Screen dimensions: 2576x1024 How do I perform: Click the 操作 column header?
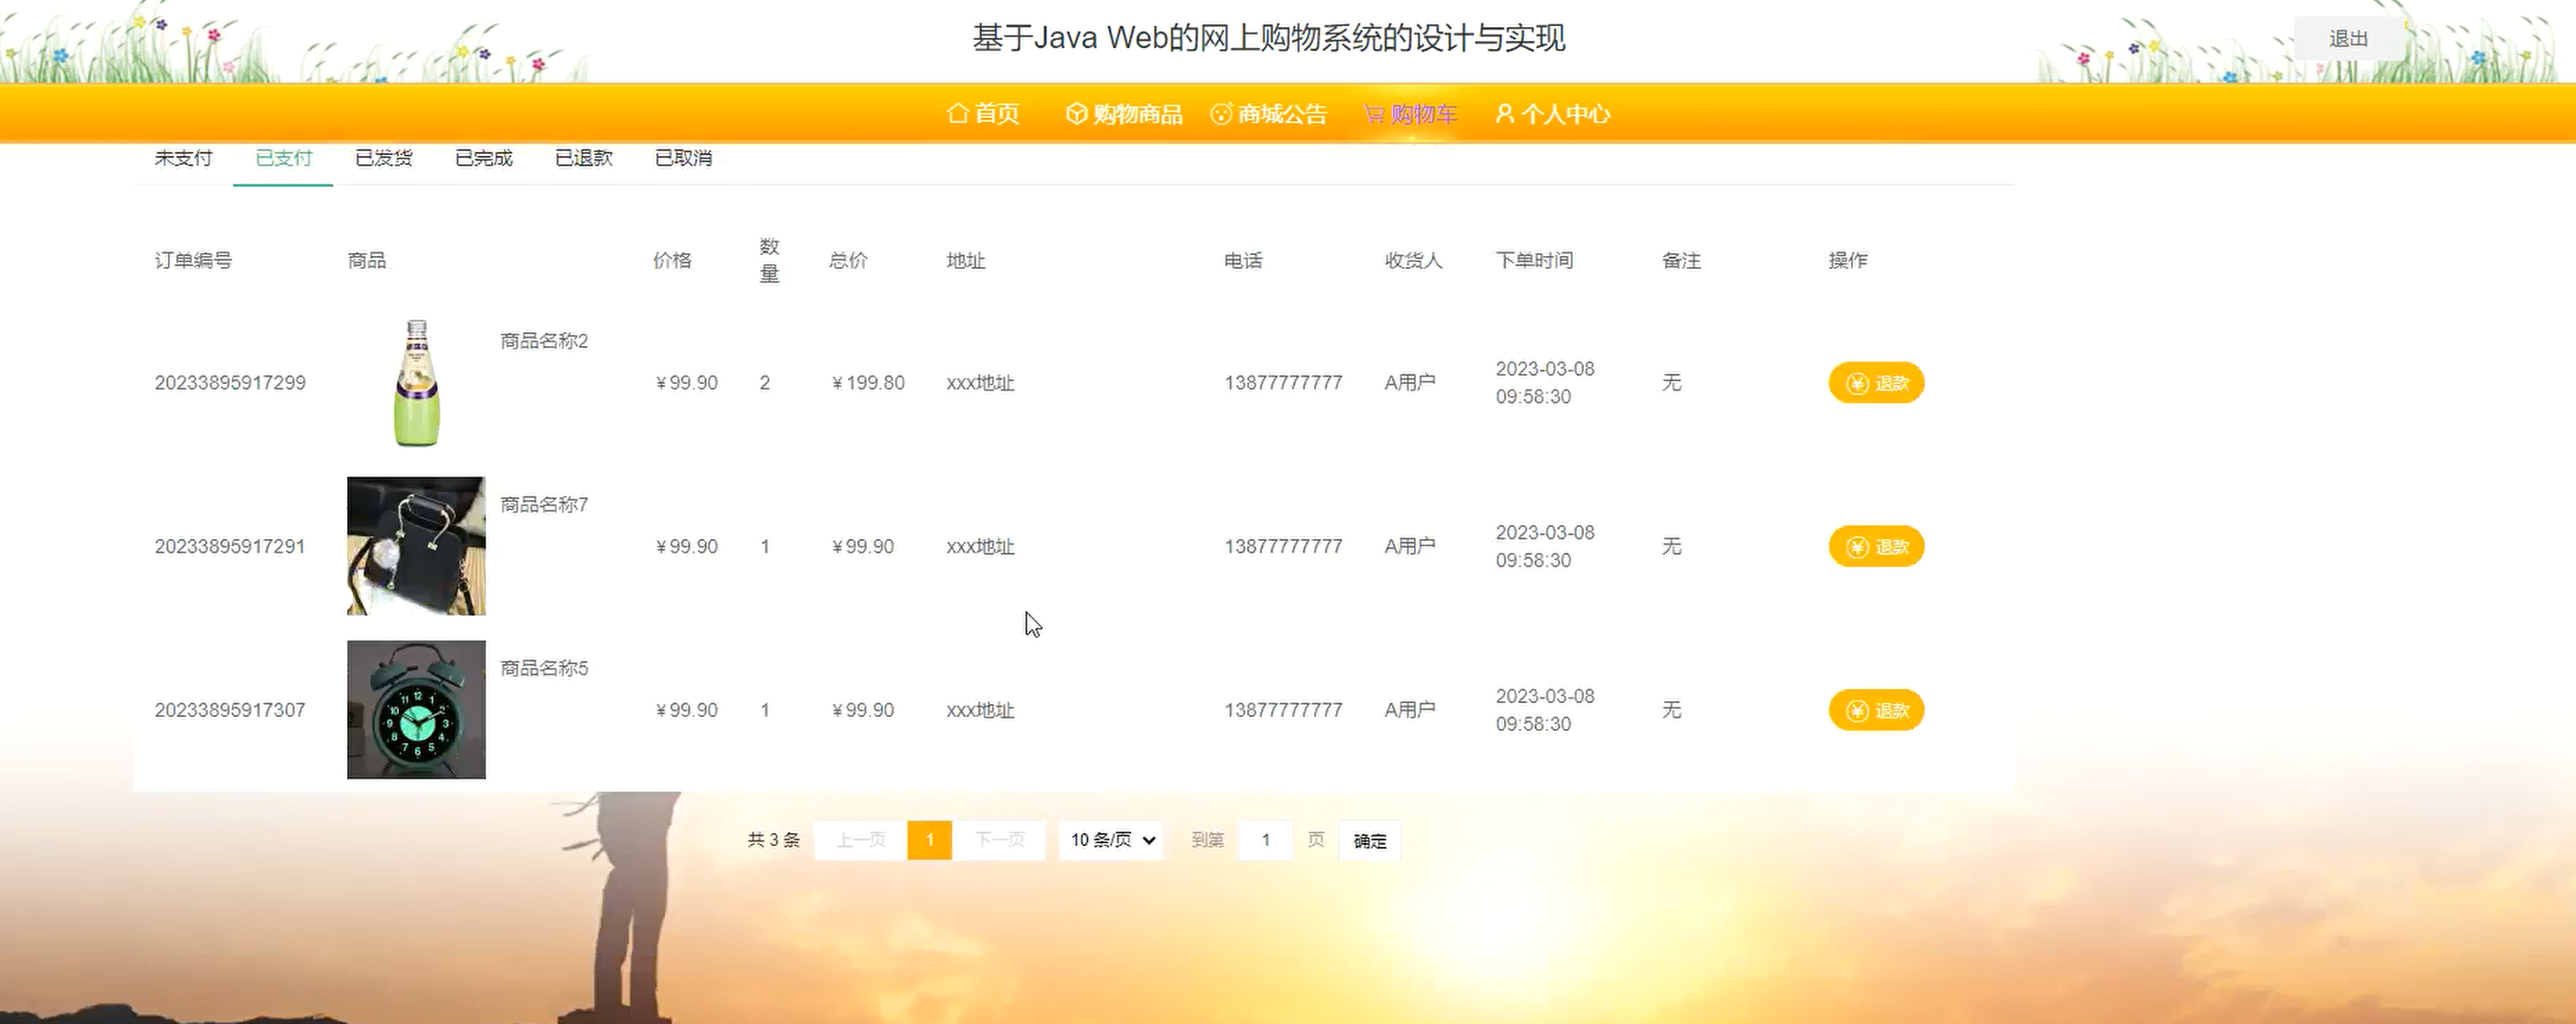tap(1847, 260)
